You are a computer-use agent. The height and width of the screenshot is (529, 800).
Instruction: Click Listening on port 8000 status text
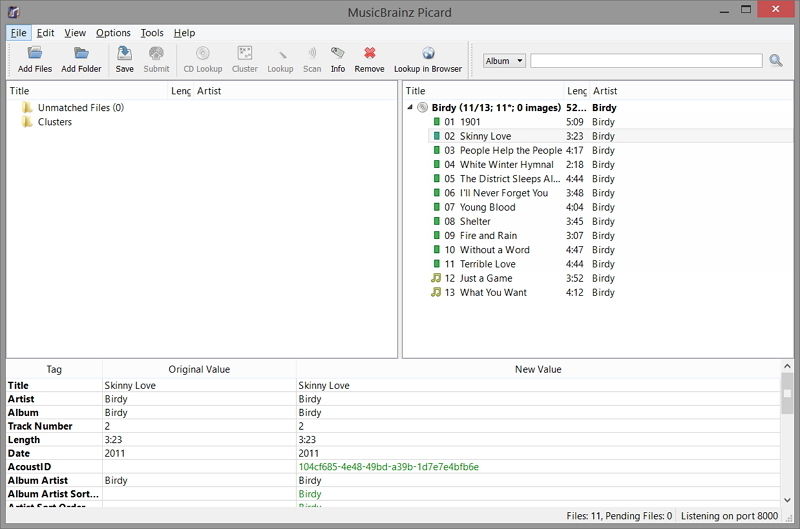(x=730, y=516)
